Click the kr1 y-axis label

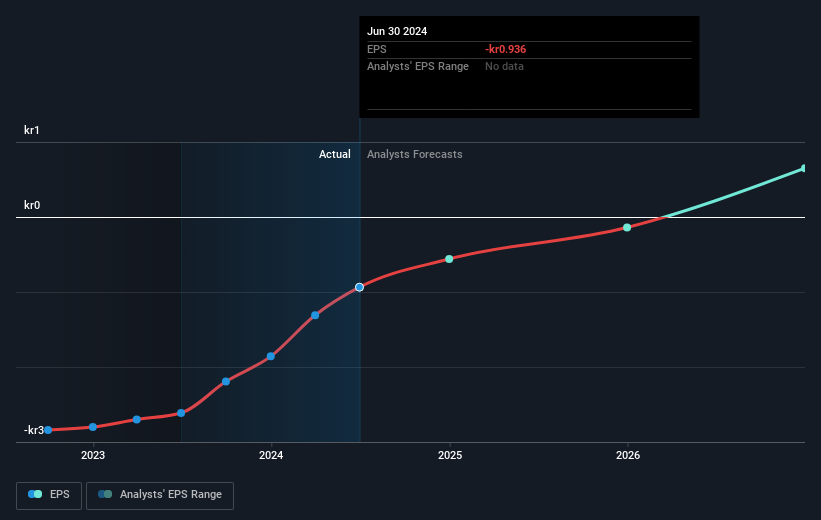pyautogui.click(x=32, y=130)
